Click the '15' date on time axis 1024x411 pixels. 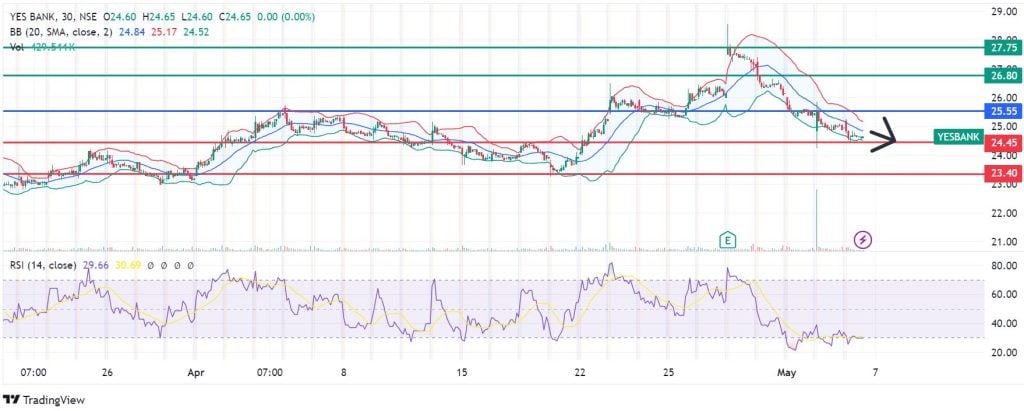462,372
